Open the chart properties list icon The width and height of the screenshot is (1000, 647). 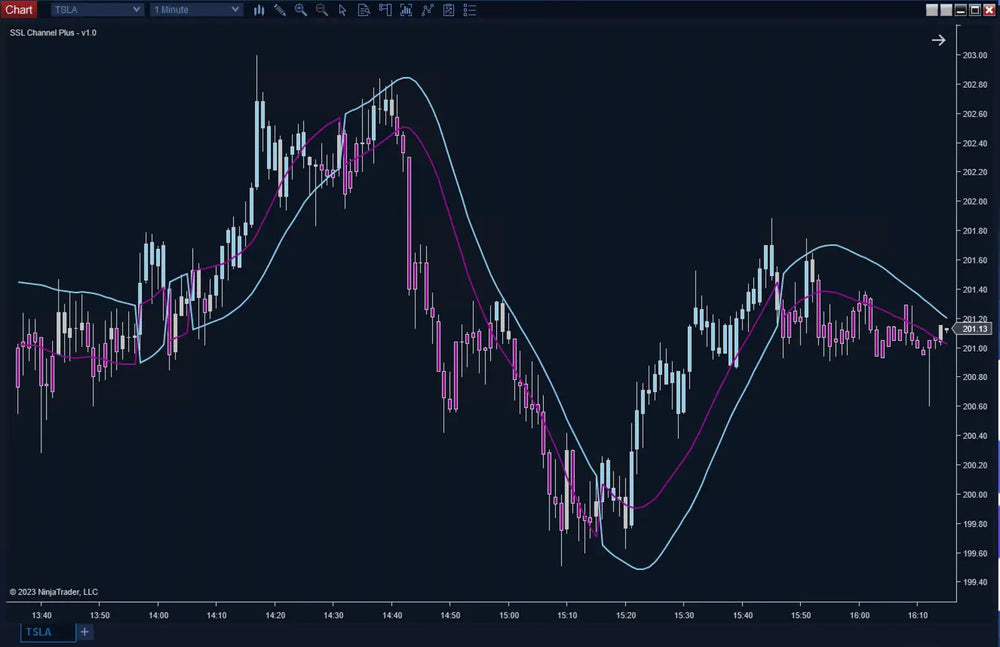tap(469, 10)
